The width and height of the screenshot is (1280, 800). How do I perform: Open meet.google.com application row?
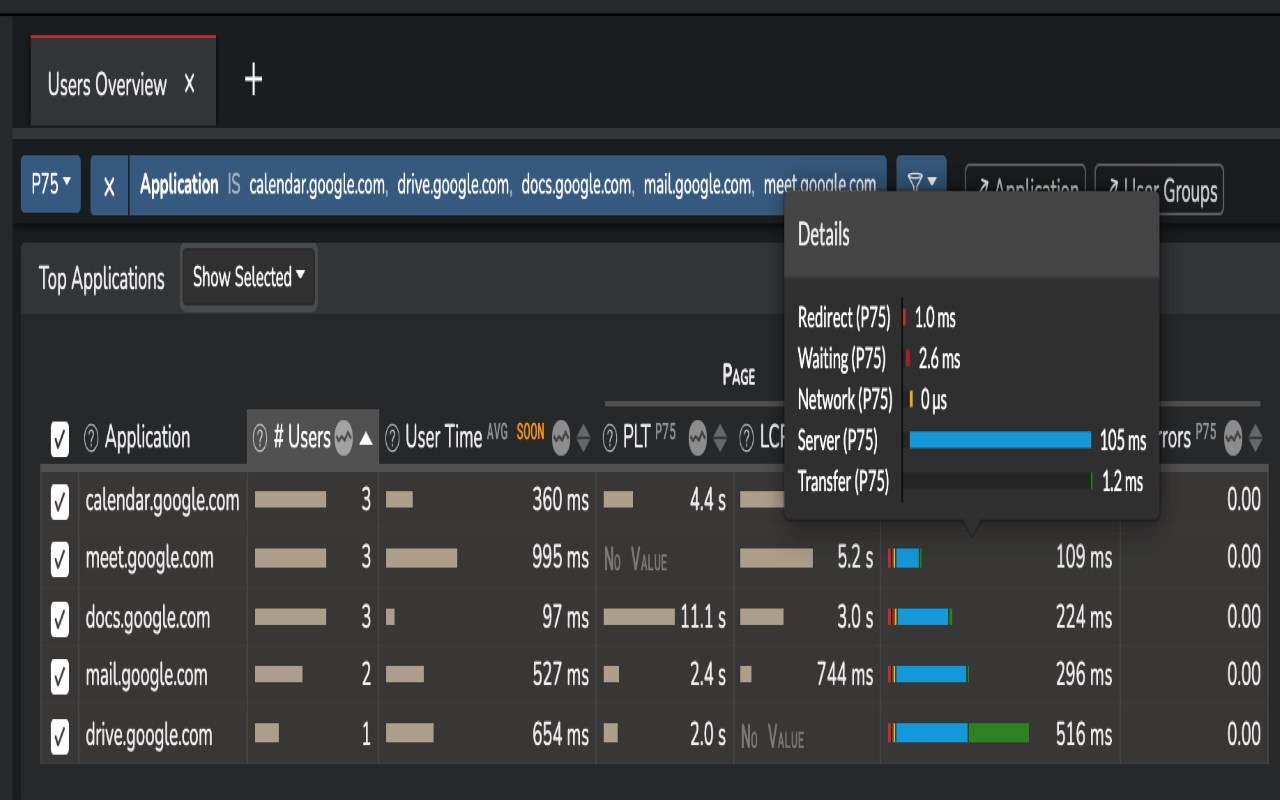pos(149,558)
